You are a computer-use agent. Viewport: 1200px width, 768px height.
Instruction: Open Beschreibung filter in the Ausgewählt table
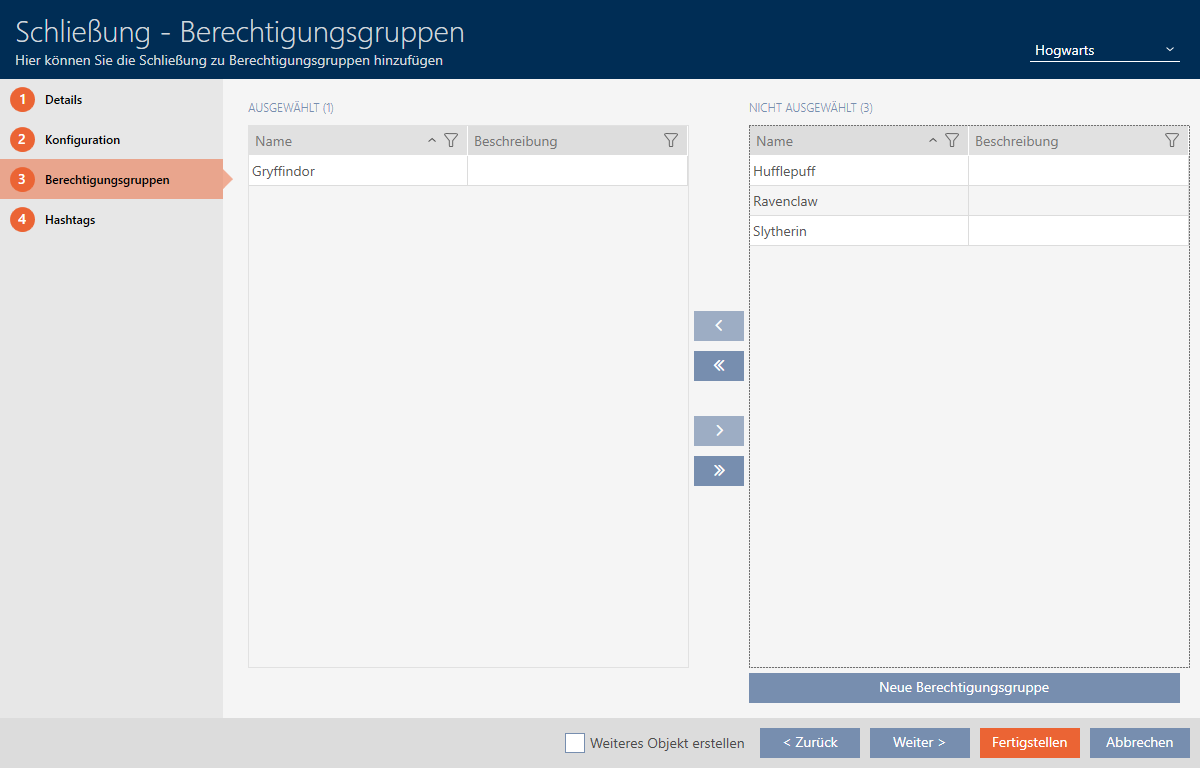tap(671, 141)
